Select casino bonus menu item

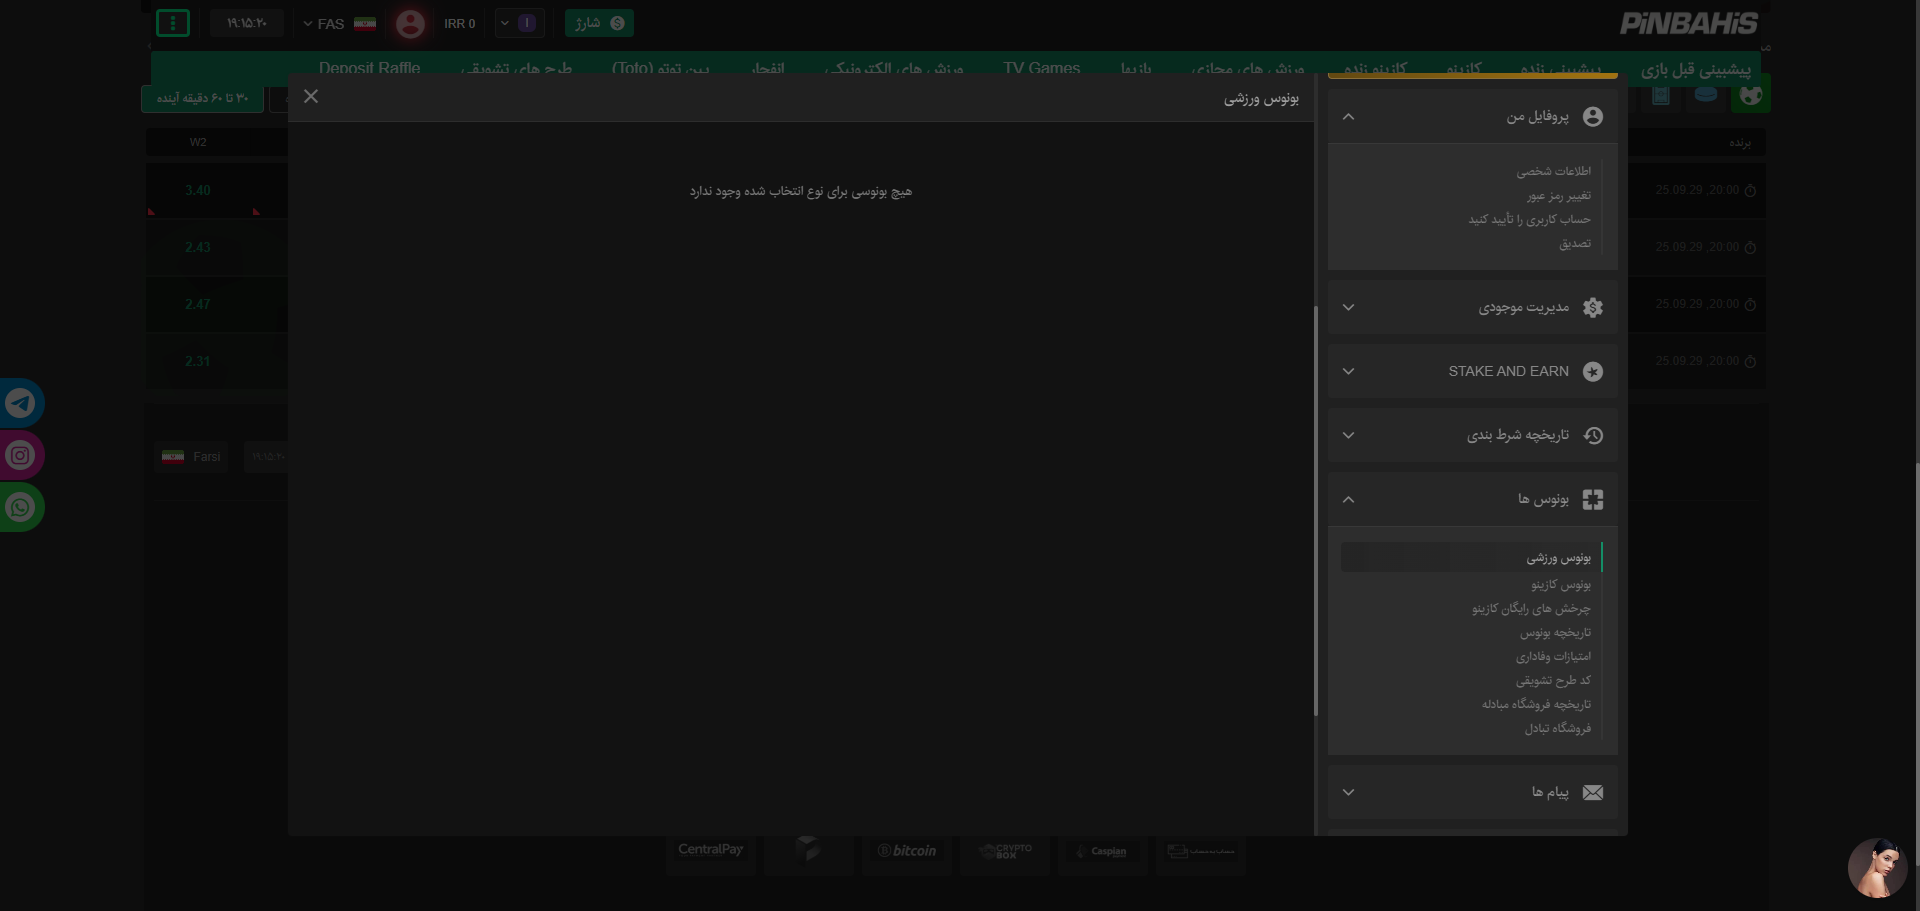tap(1560, 585)
